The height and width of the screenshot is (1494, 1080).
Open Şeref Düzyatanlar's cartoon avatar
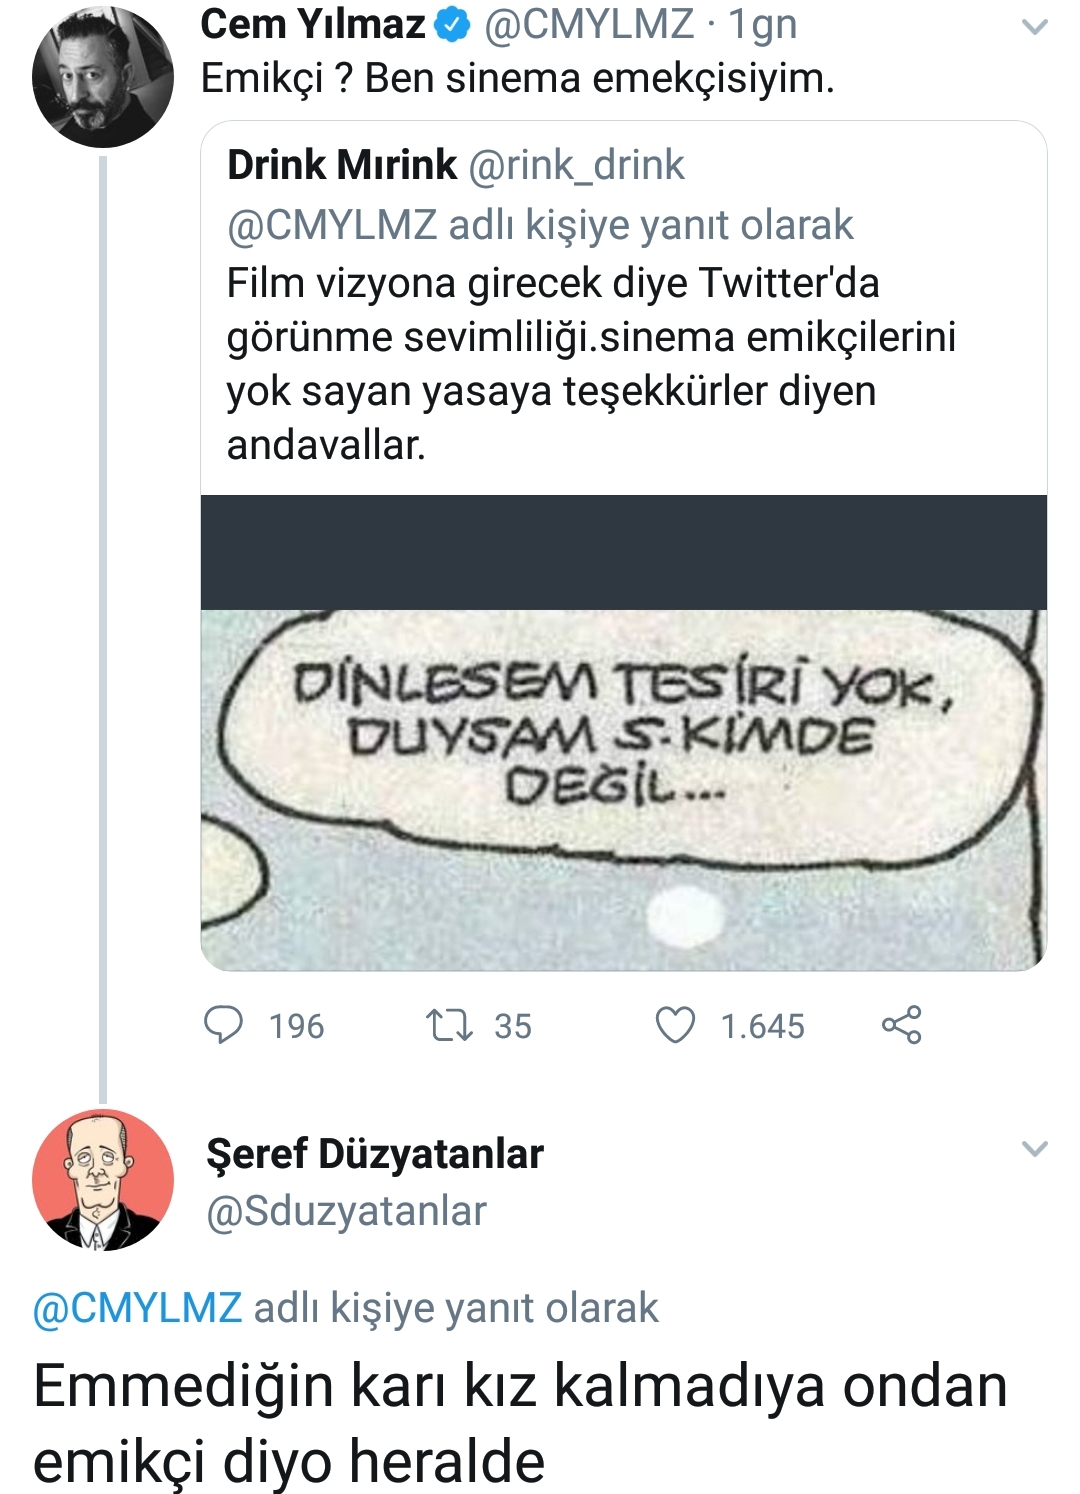point(102,1180)
